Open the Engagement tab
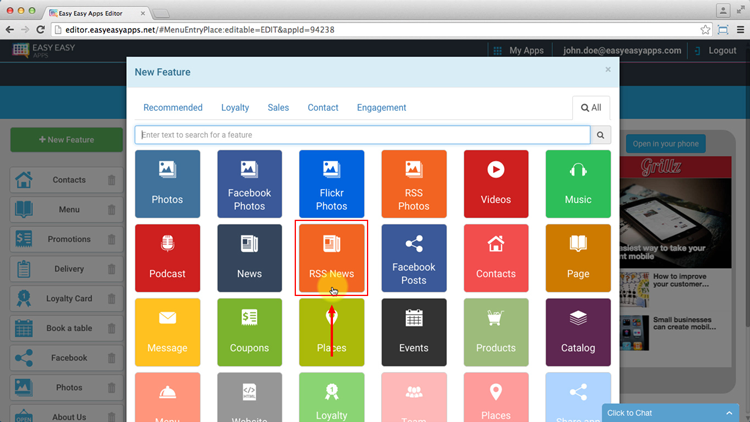The image size is (750, 422). pyautogui.click(x=381, y=108)
